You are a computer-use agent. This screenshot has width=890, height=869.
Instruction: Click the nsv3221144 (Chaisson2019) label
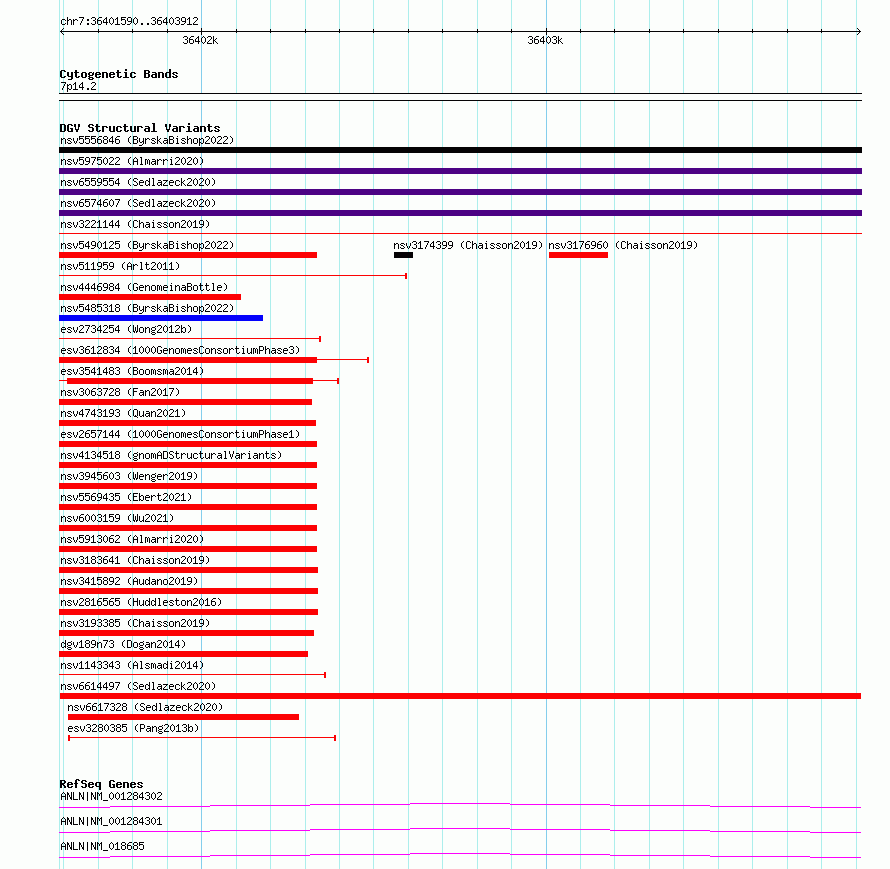(x=135, y=224)
